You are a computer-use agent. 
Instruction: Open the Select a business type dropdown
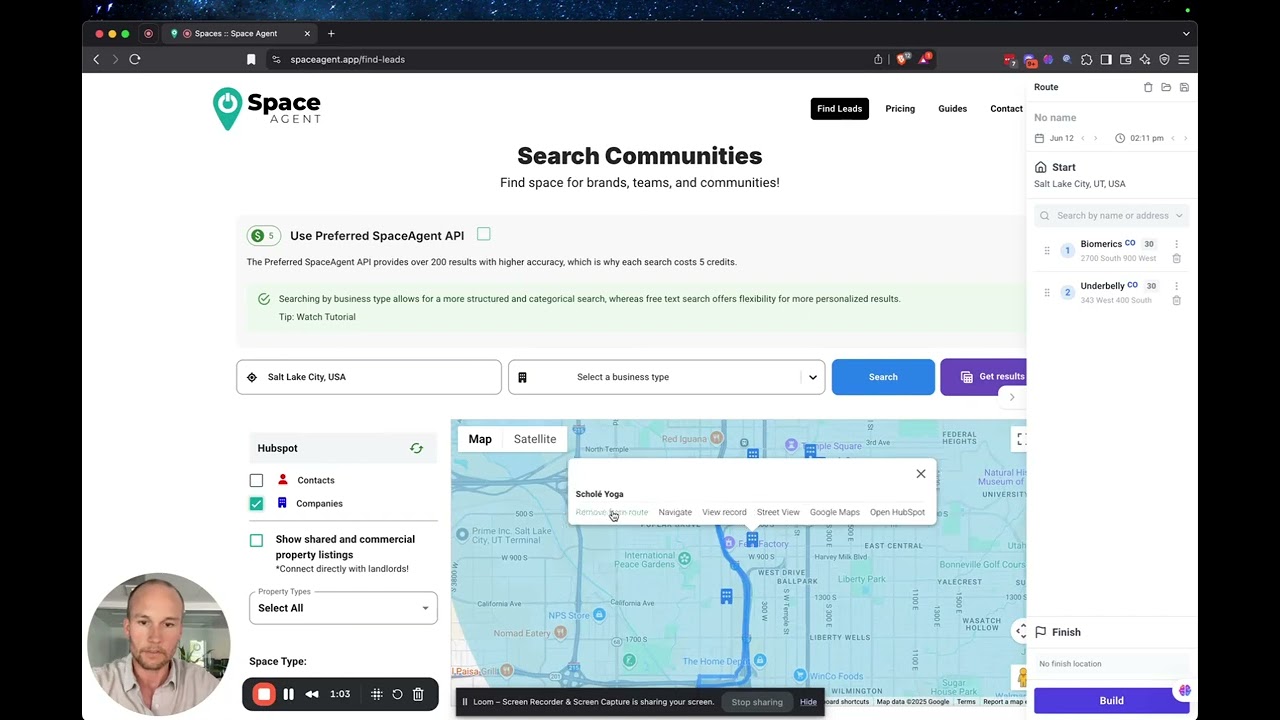coord(666,377)
